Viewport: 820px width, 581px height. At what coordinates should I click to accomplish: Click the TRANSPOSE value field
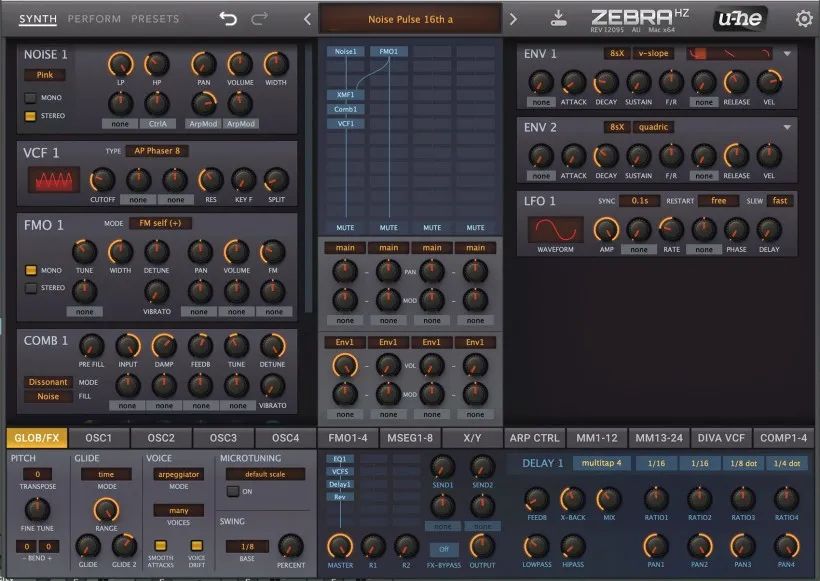(x=37, y=474)
